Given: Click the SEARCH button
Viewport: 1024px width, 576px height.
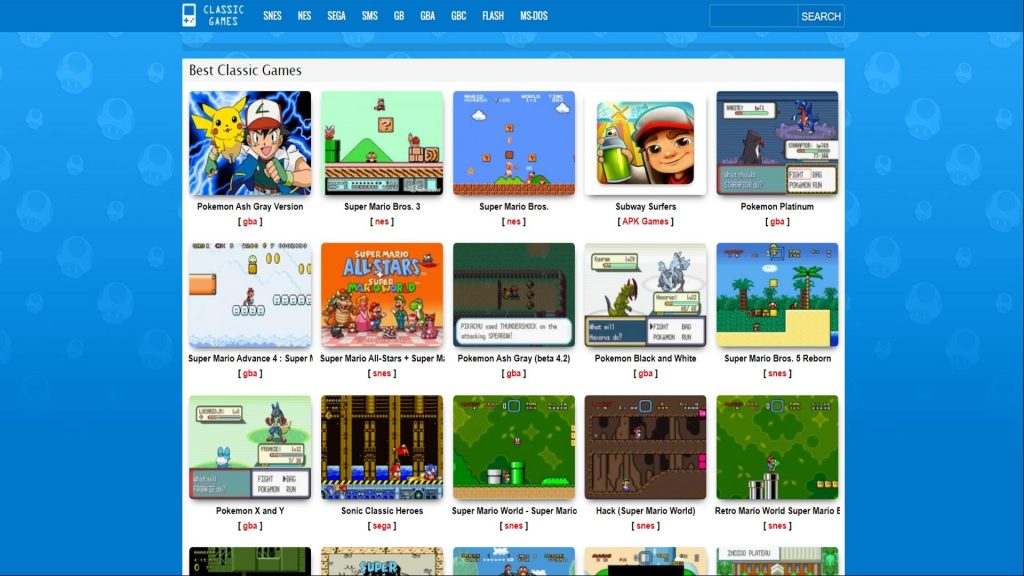Looking at the screenshot, I should click(x=819, y=15).
